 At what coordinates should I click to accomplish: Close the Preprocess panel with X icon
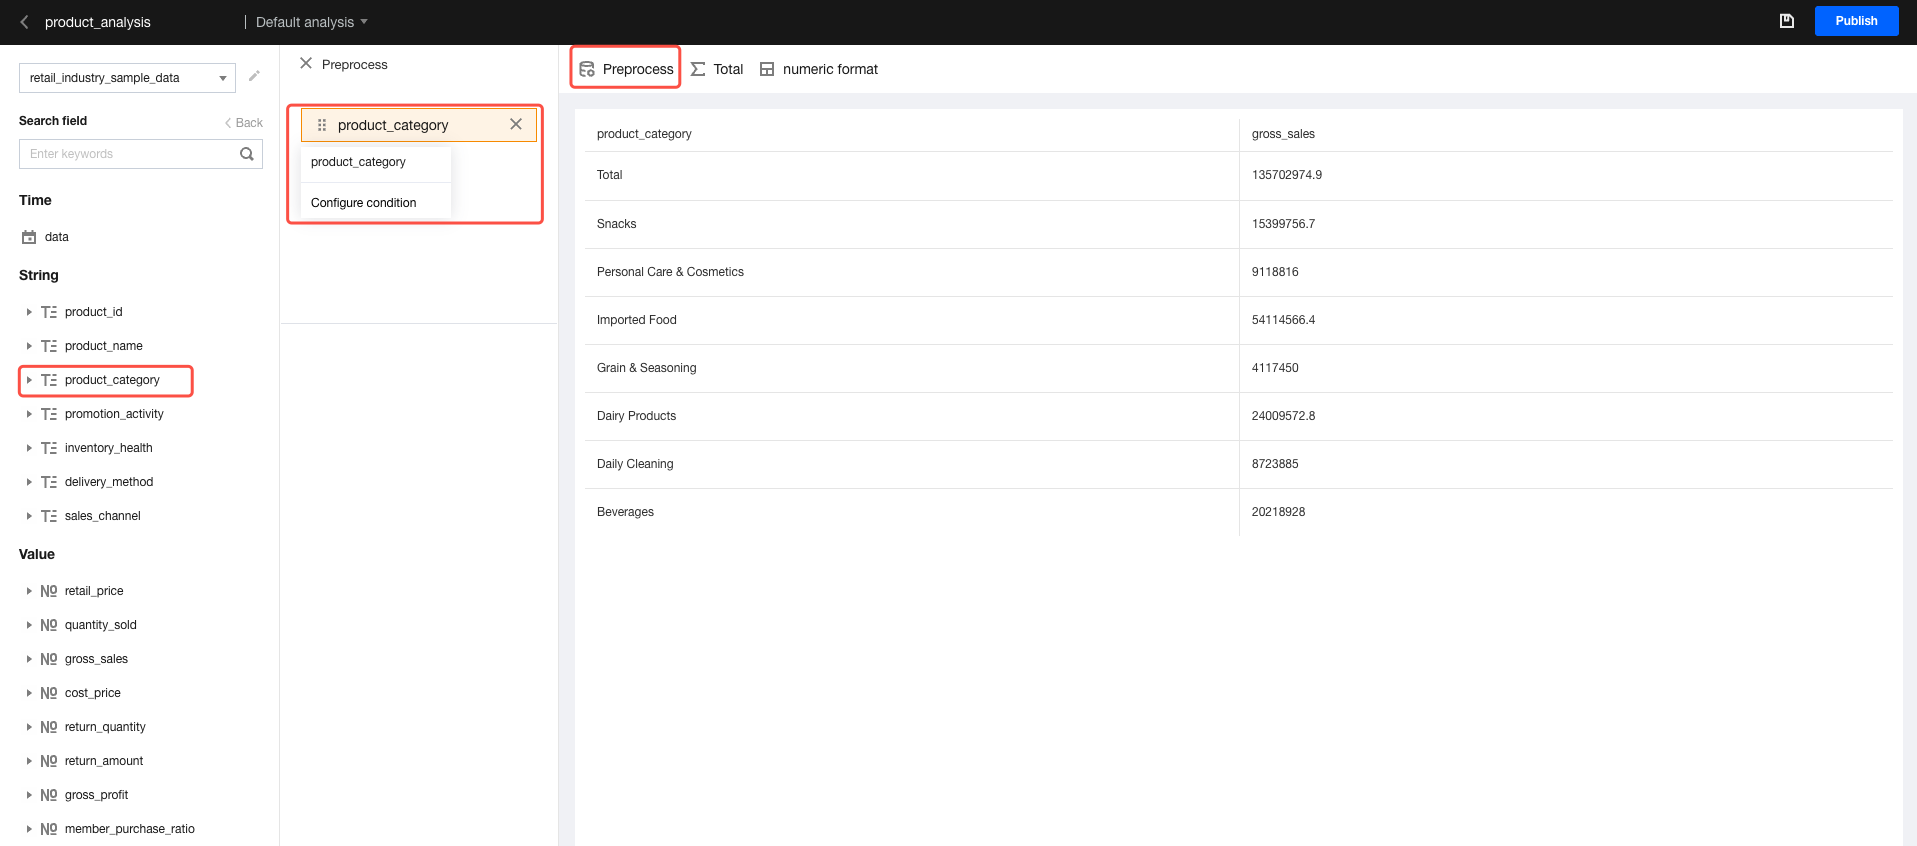coord(306,64)
